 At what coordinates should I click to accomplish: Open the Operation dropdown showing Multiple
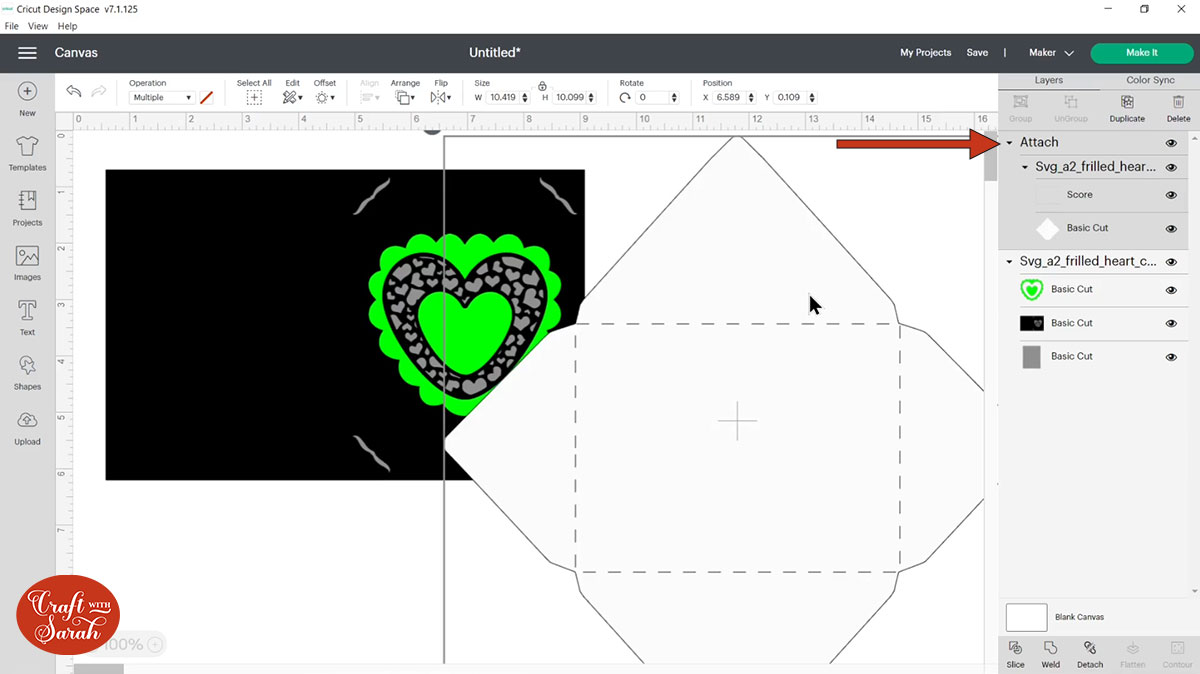tap(161, 98)
